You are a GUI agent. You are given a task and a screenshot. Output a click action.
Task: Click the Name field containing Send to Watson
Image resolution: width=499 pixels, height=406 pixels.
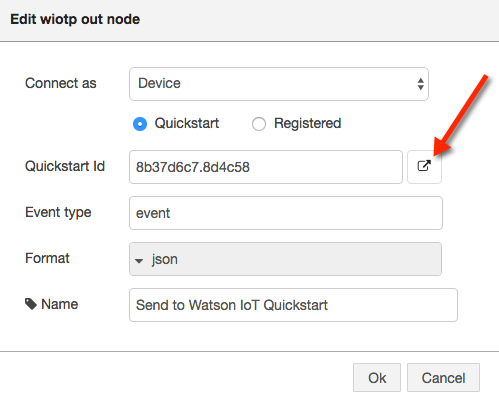coord(293,305)
